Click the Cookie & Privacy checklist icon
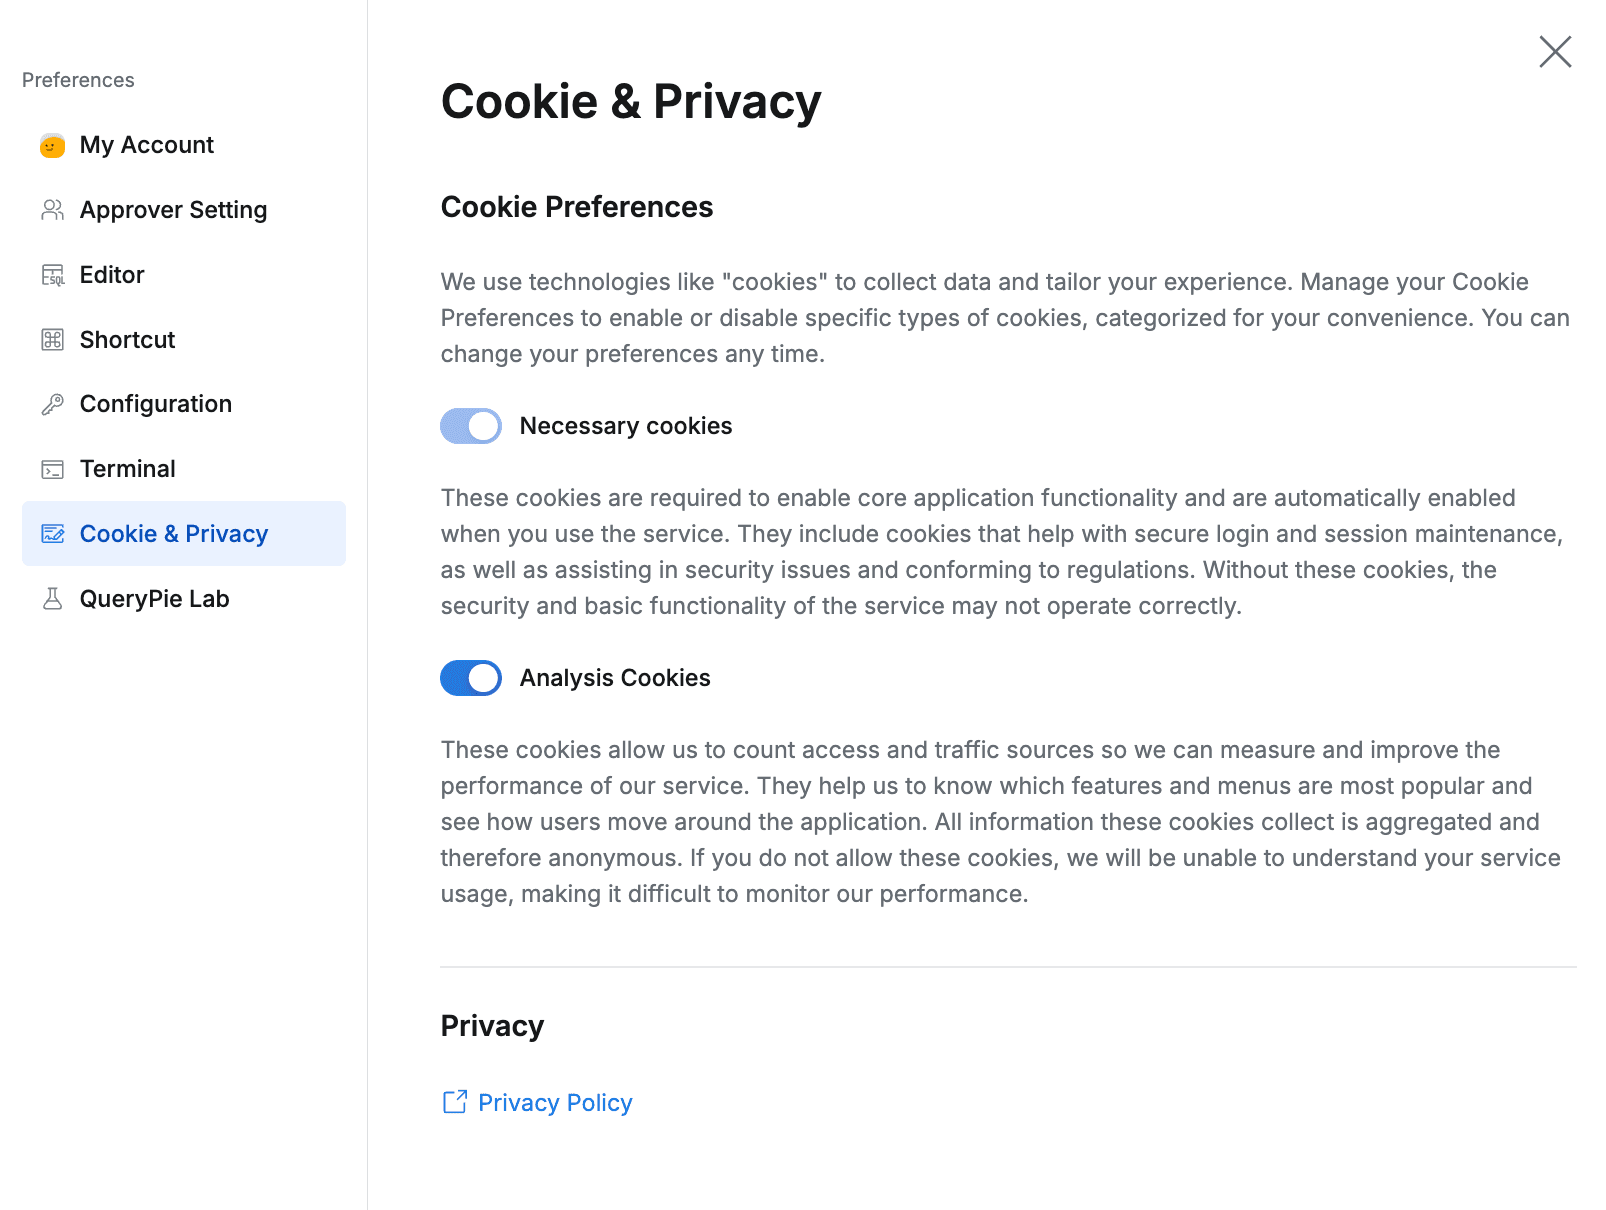 coord(53,533)
